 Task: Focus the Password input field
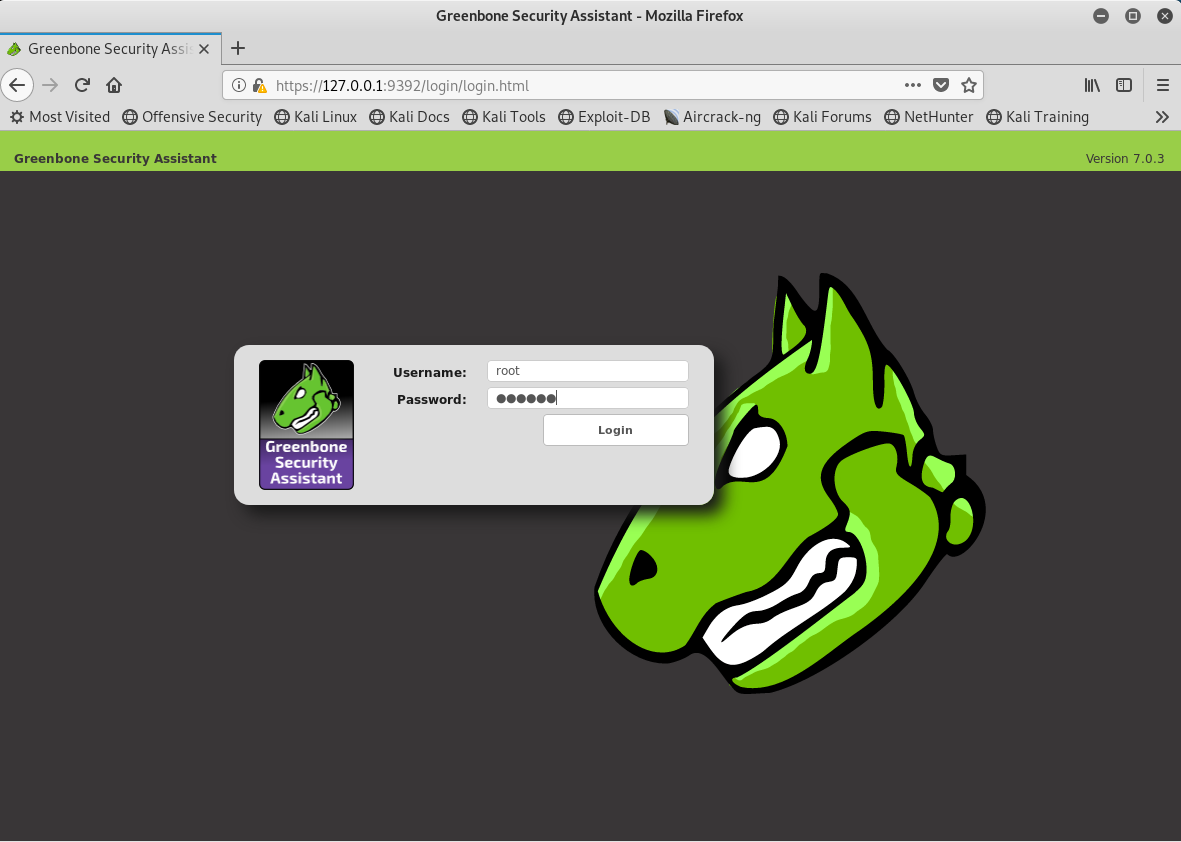click(587, 398)
